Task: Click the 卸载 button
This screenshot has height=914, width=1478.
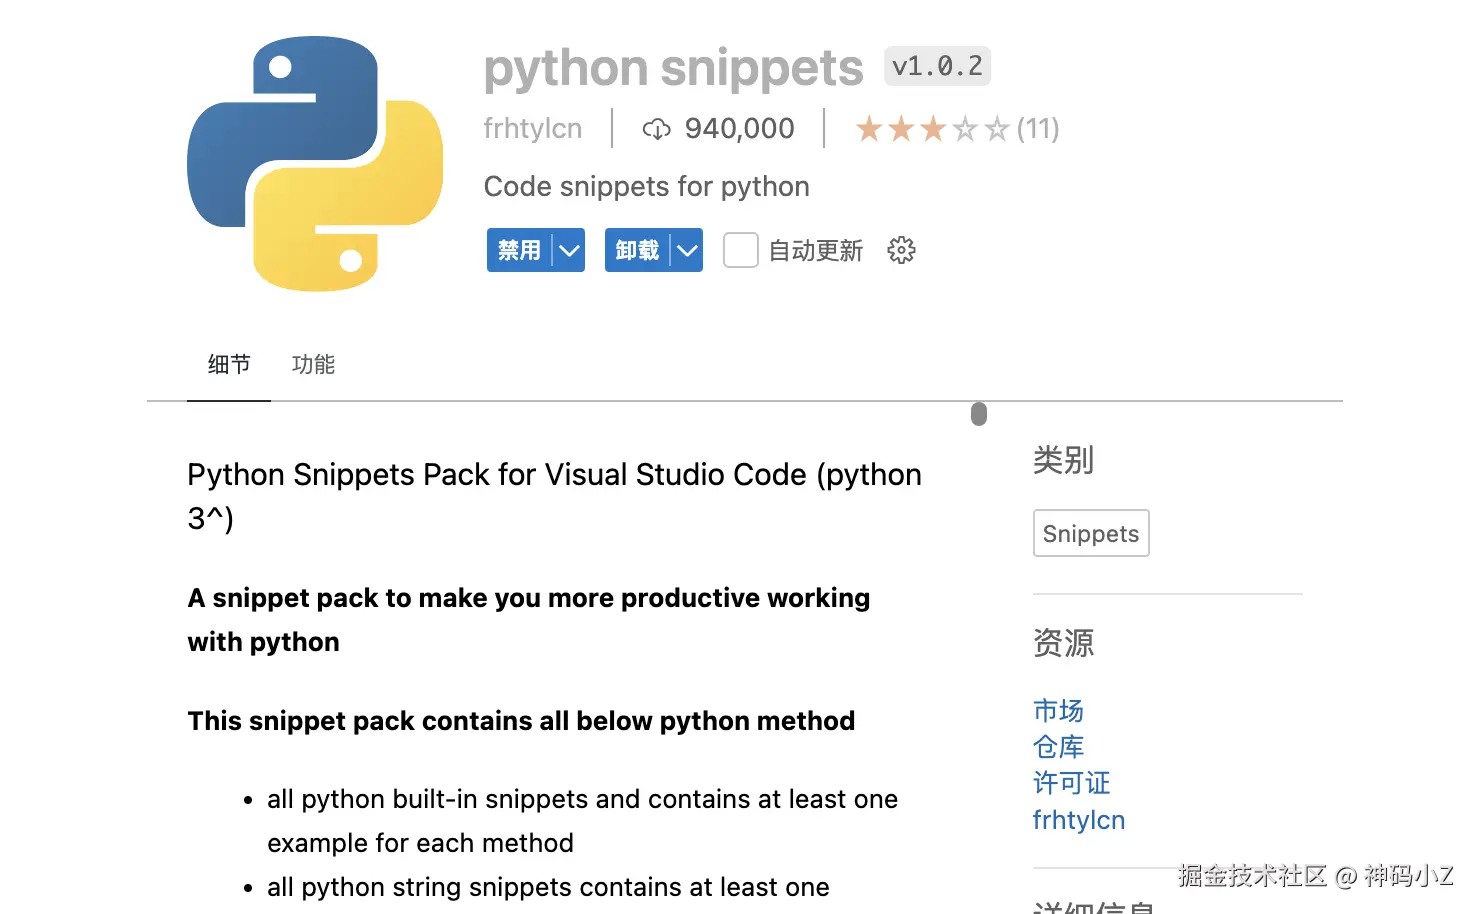Action: pyautogui.click(x=637, y=250)
